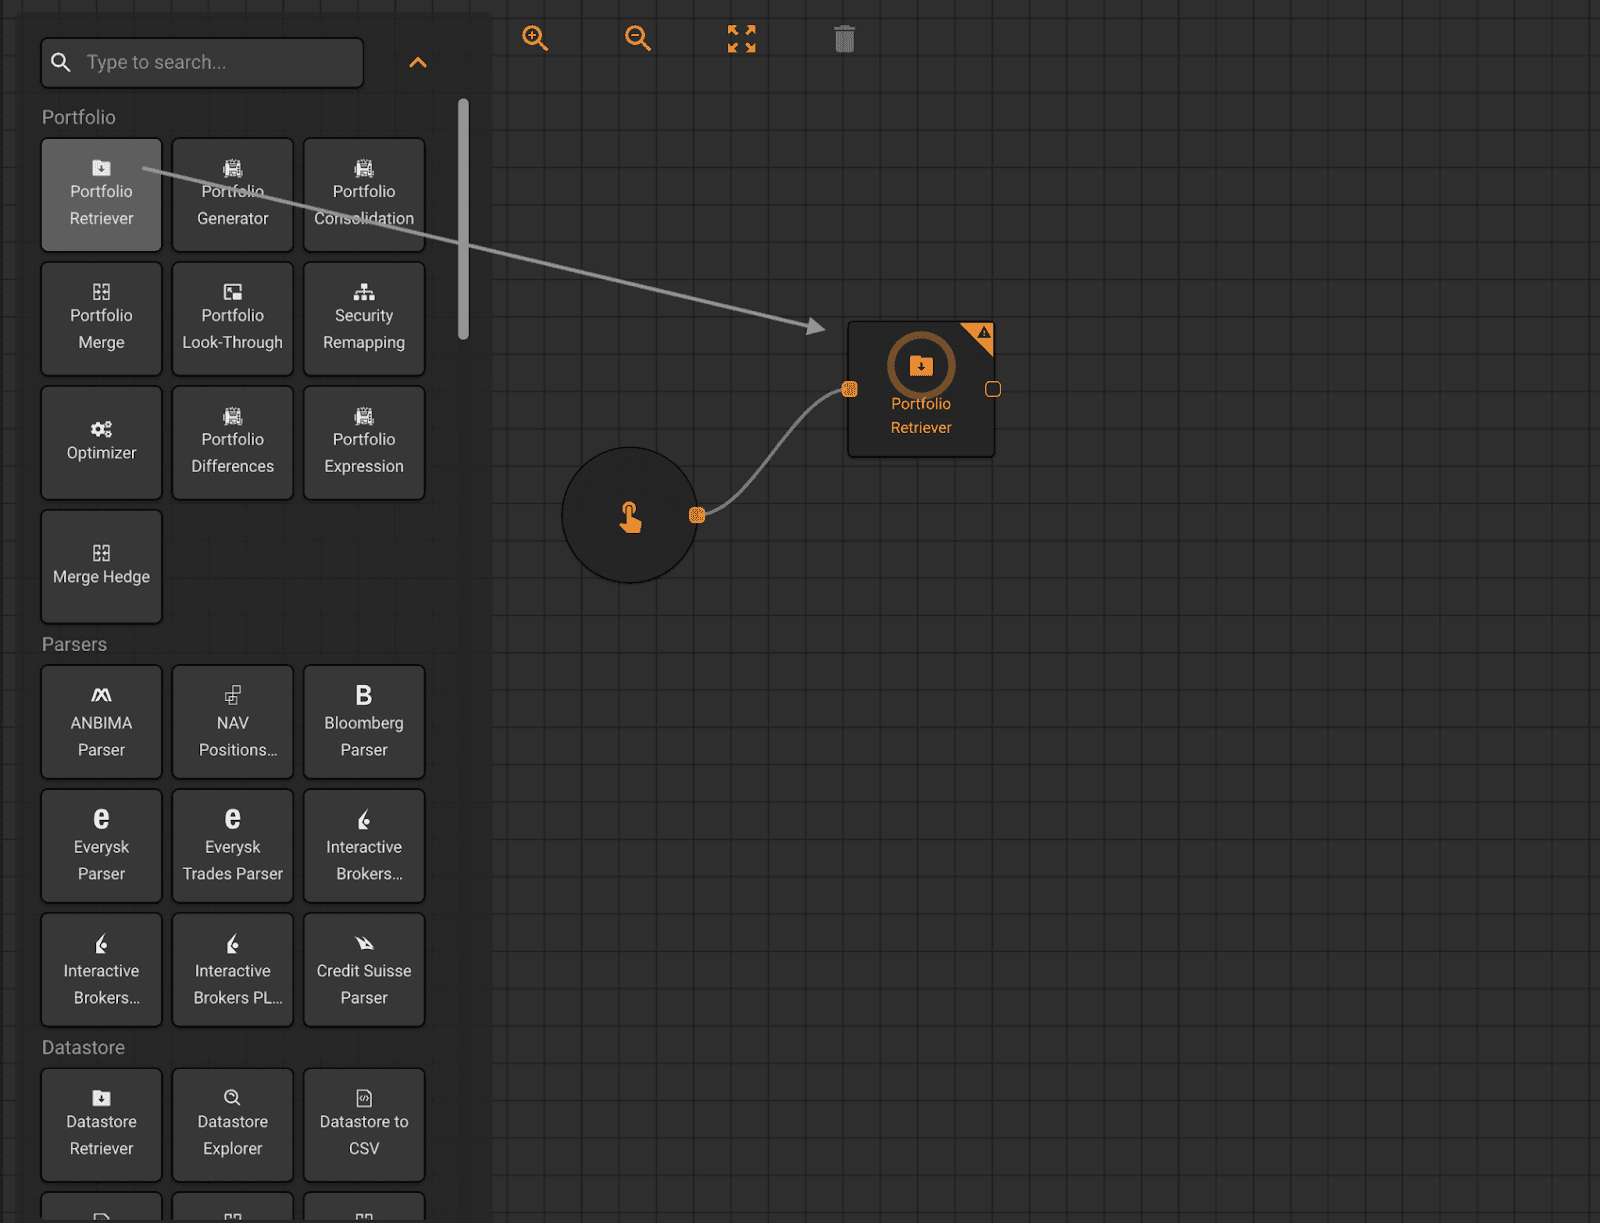Select the NAV Positions block

point(233,722)
